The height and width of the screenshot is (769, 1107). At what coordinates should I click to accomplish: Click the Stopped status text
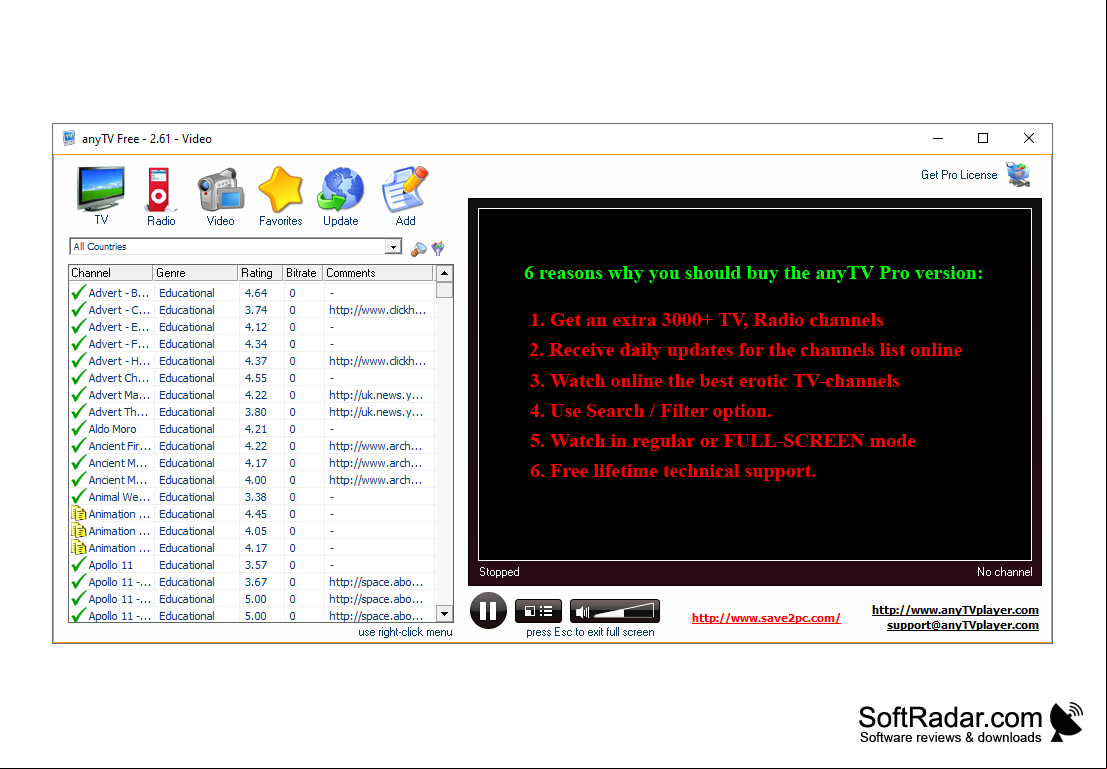tap(499, 572)
